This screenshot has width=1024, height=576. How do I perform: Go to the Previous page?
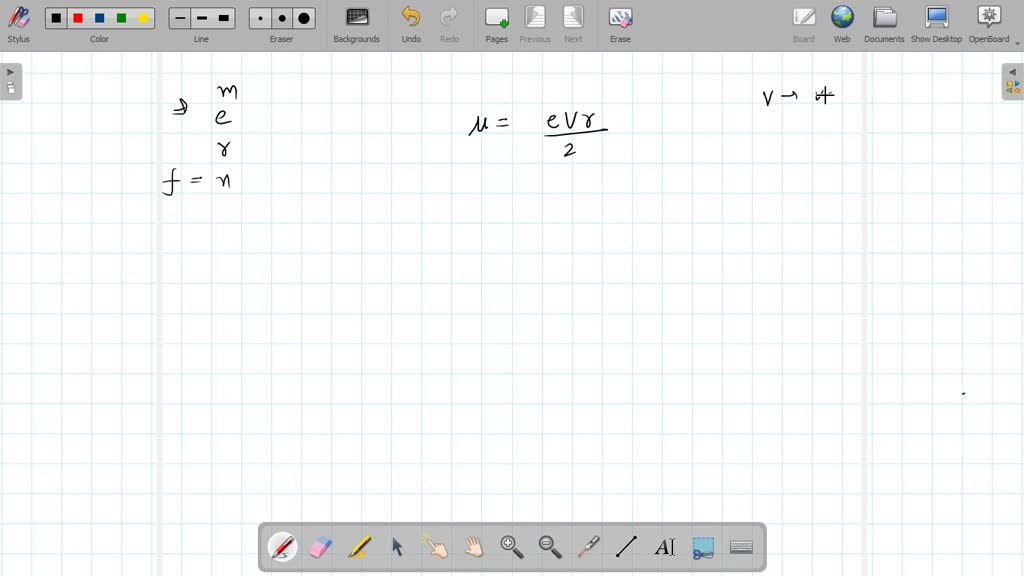535,25
